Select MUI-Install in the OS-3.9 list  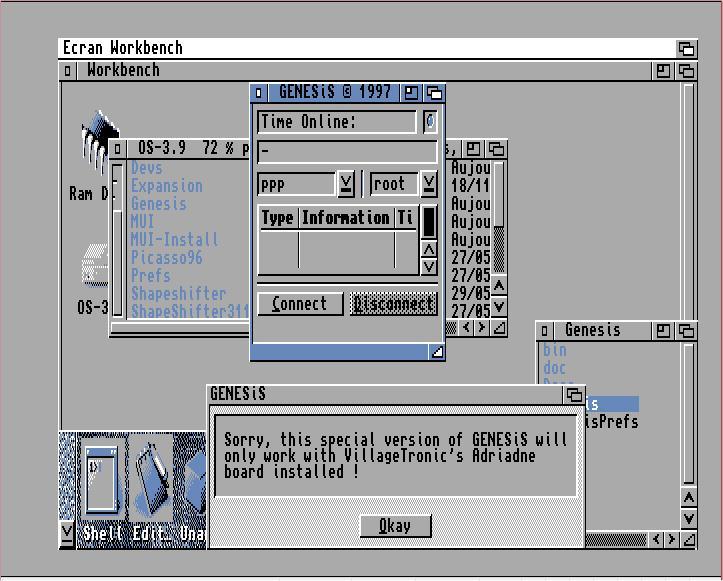174,240
